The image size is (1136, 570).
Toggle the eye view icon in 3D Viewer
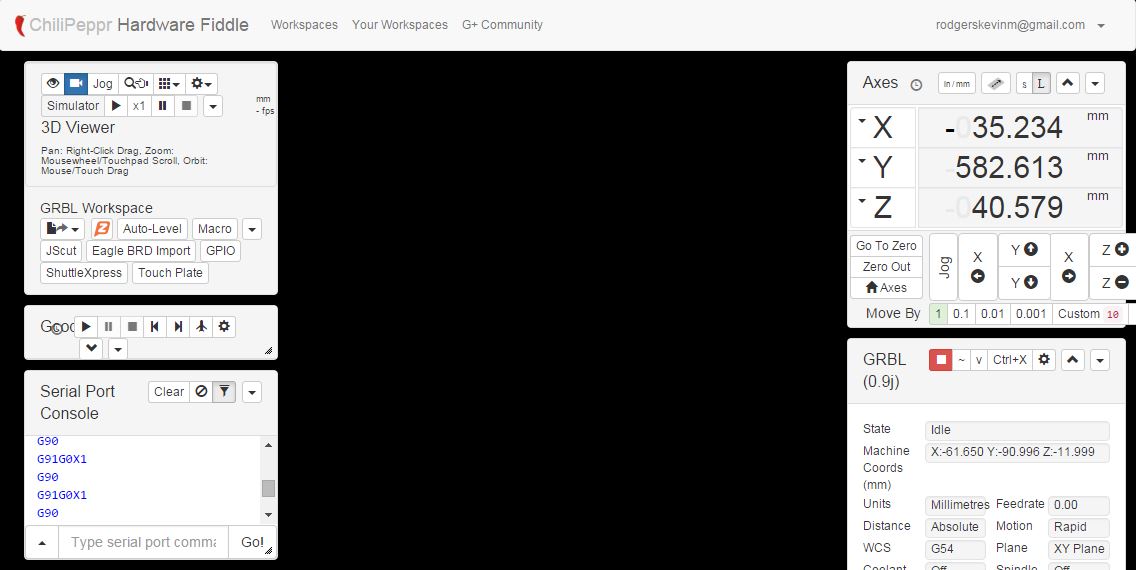coord(53,84)
